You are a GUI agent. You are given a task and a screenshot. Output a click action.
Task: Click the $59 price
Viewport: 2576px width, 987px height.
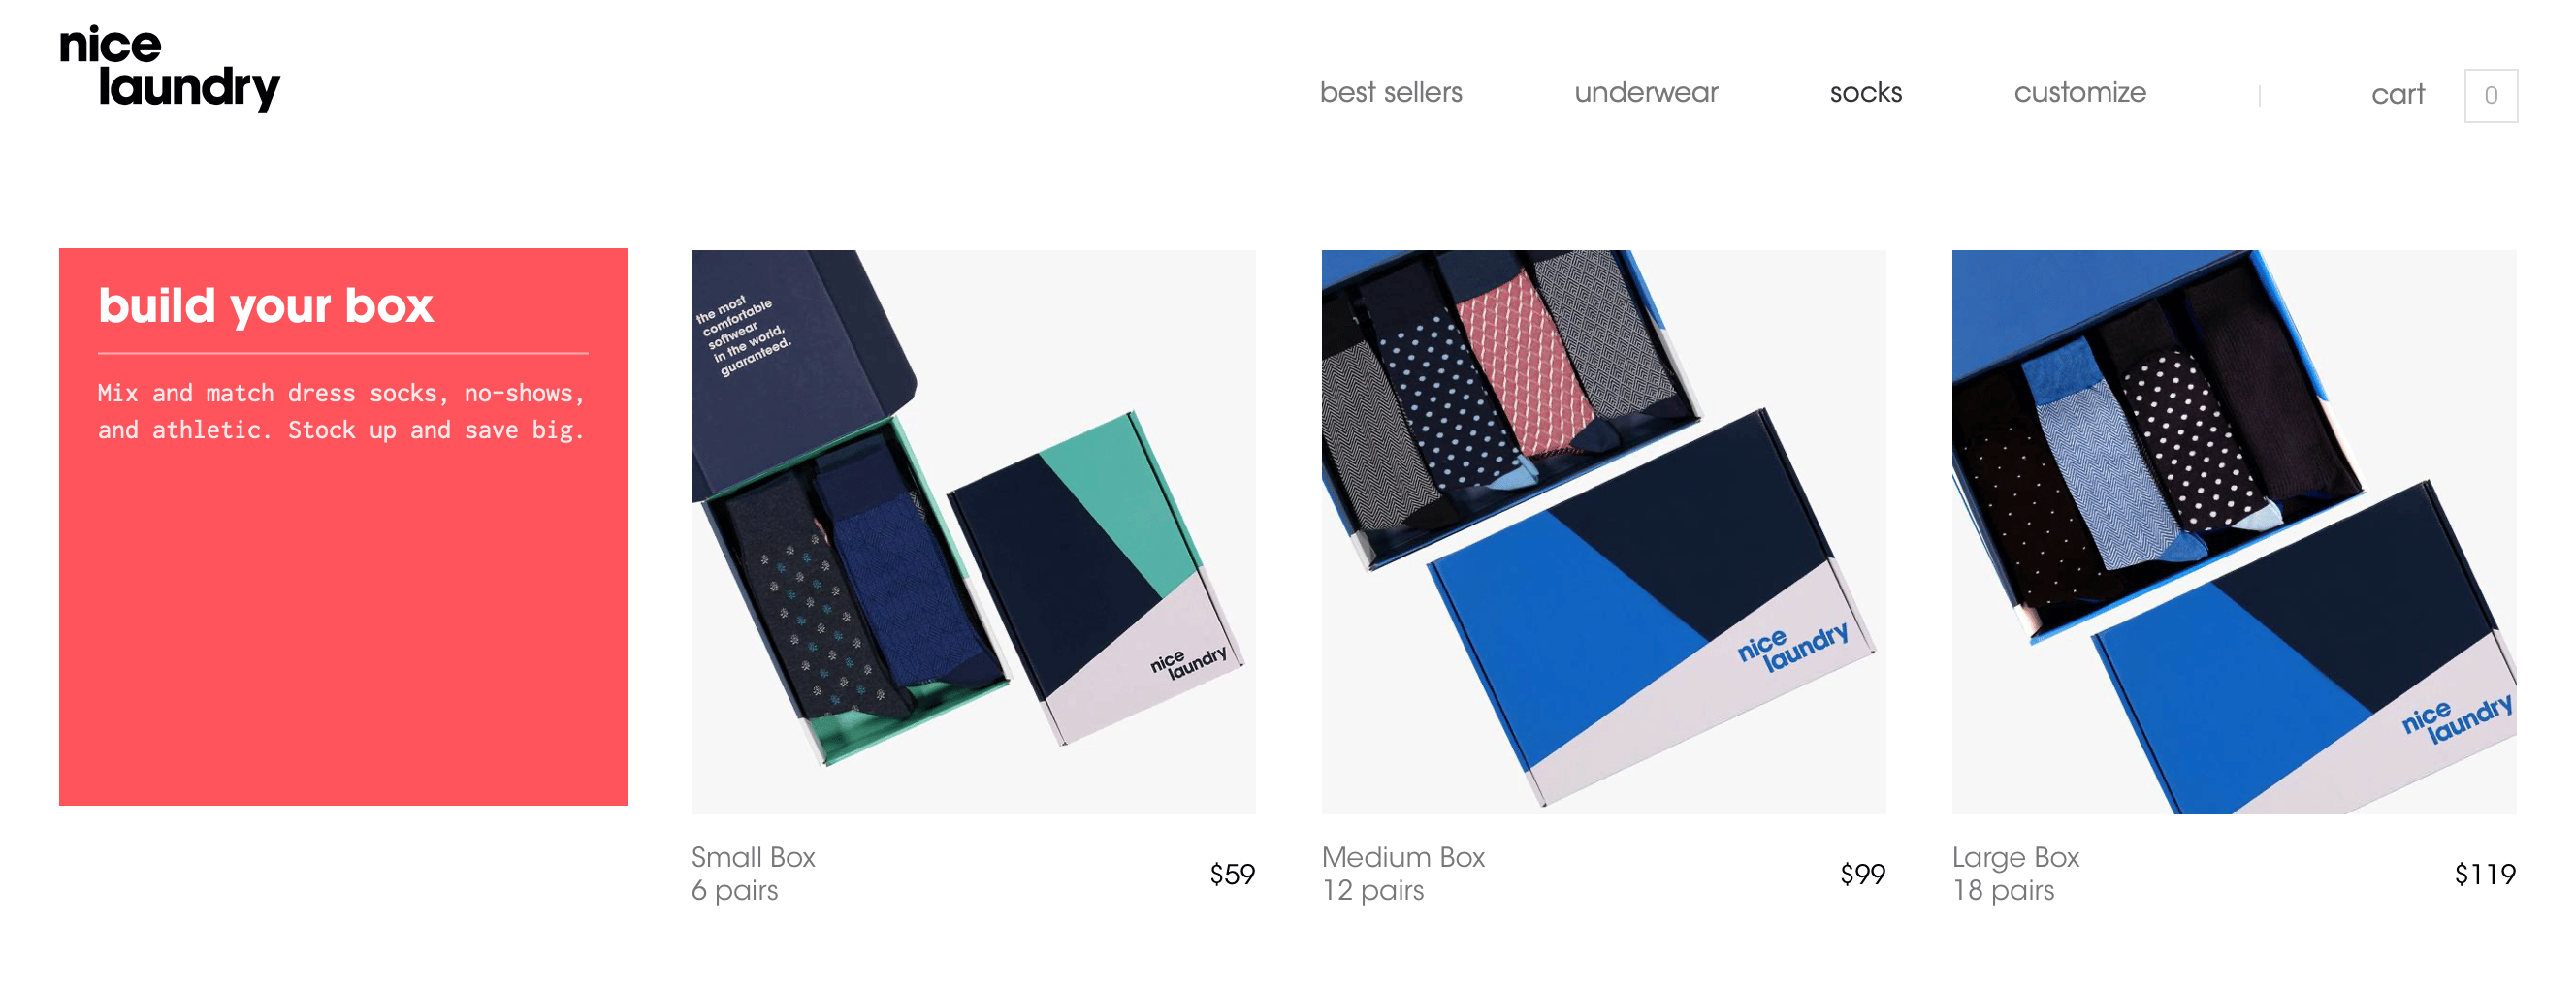point(1232,874)
